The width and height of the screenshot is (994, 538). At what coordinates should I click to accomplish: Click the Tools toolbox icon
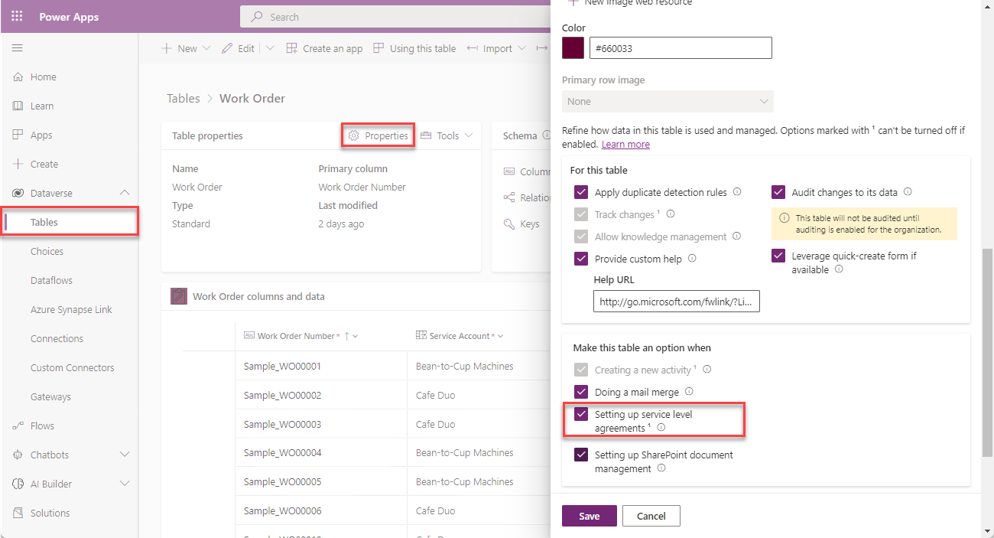(426, 136)
